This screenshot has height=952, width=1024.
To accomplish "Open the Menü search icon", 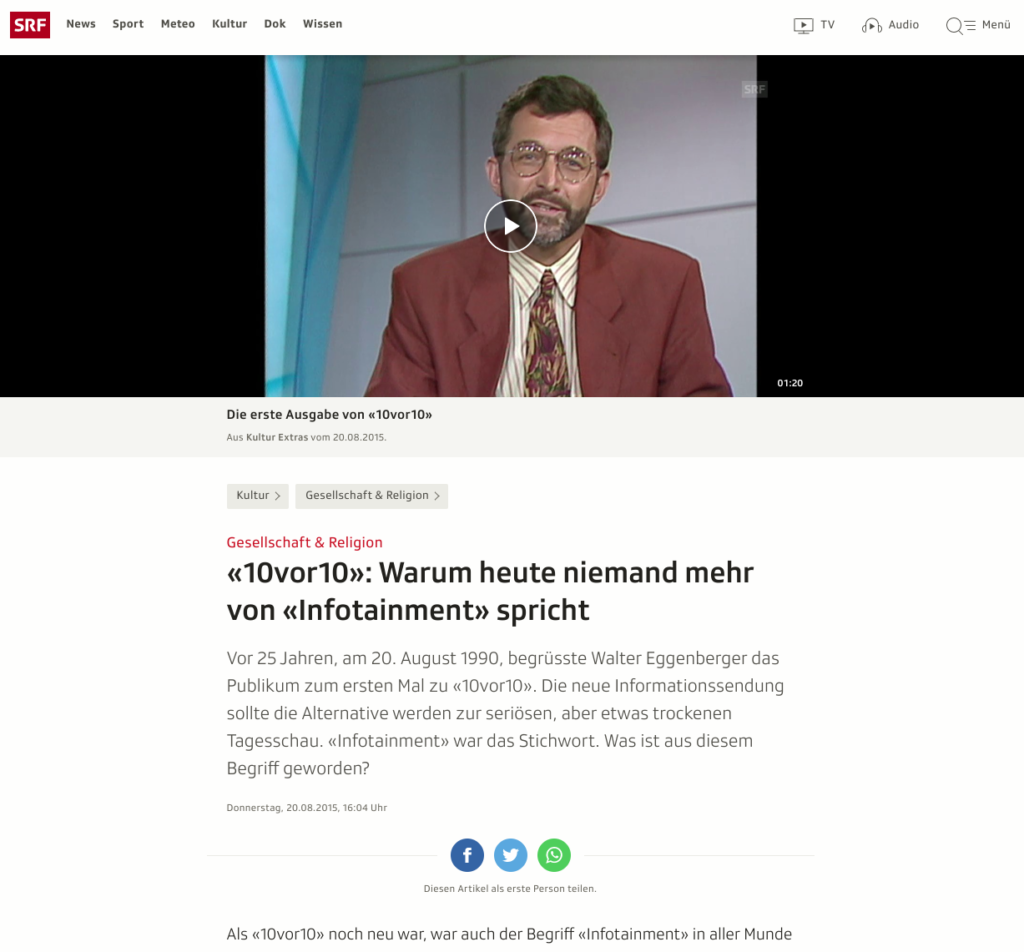I will click(x=955, y=25).
